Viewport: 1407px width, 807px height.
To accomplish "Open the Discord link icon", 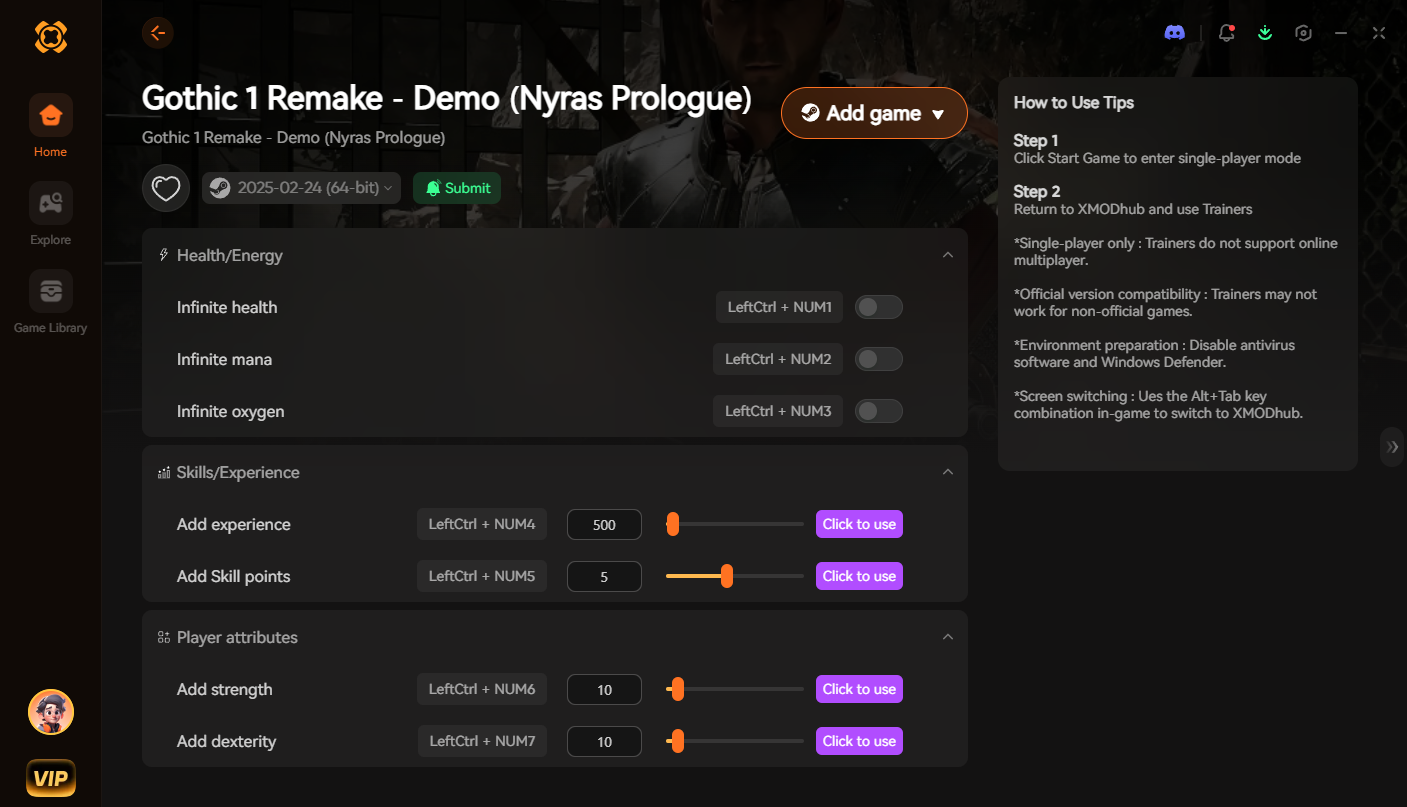I will click(x=1175, y=33).
